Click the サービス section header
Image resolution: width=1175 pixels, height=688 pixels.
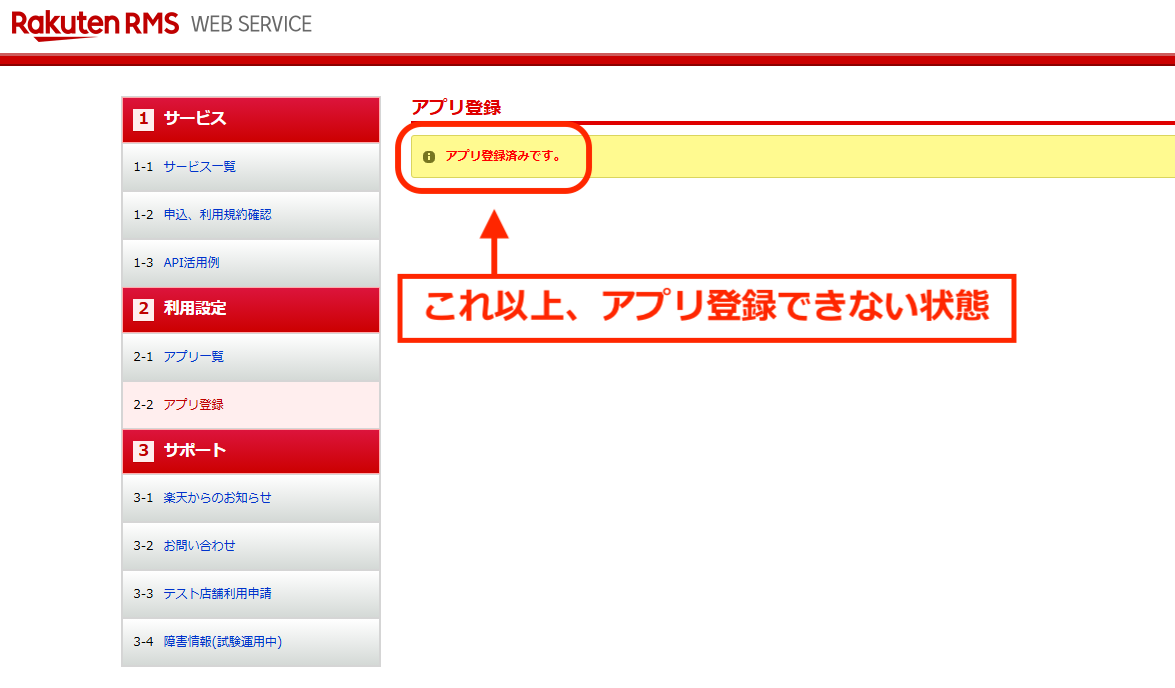[x=195, y=119]
